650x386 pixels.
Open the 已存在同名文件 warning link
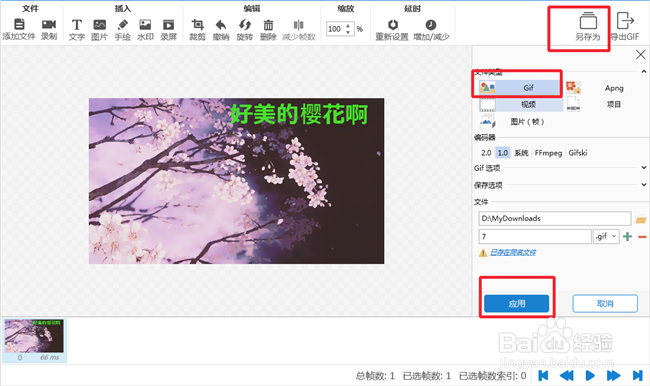pos(513,252)
